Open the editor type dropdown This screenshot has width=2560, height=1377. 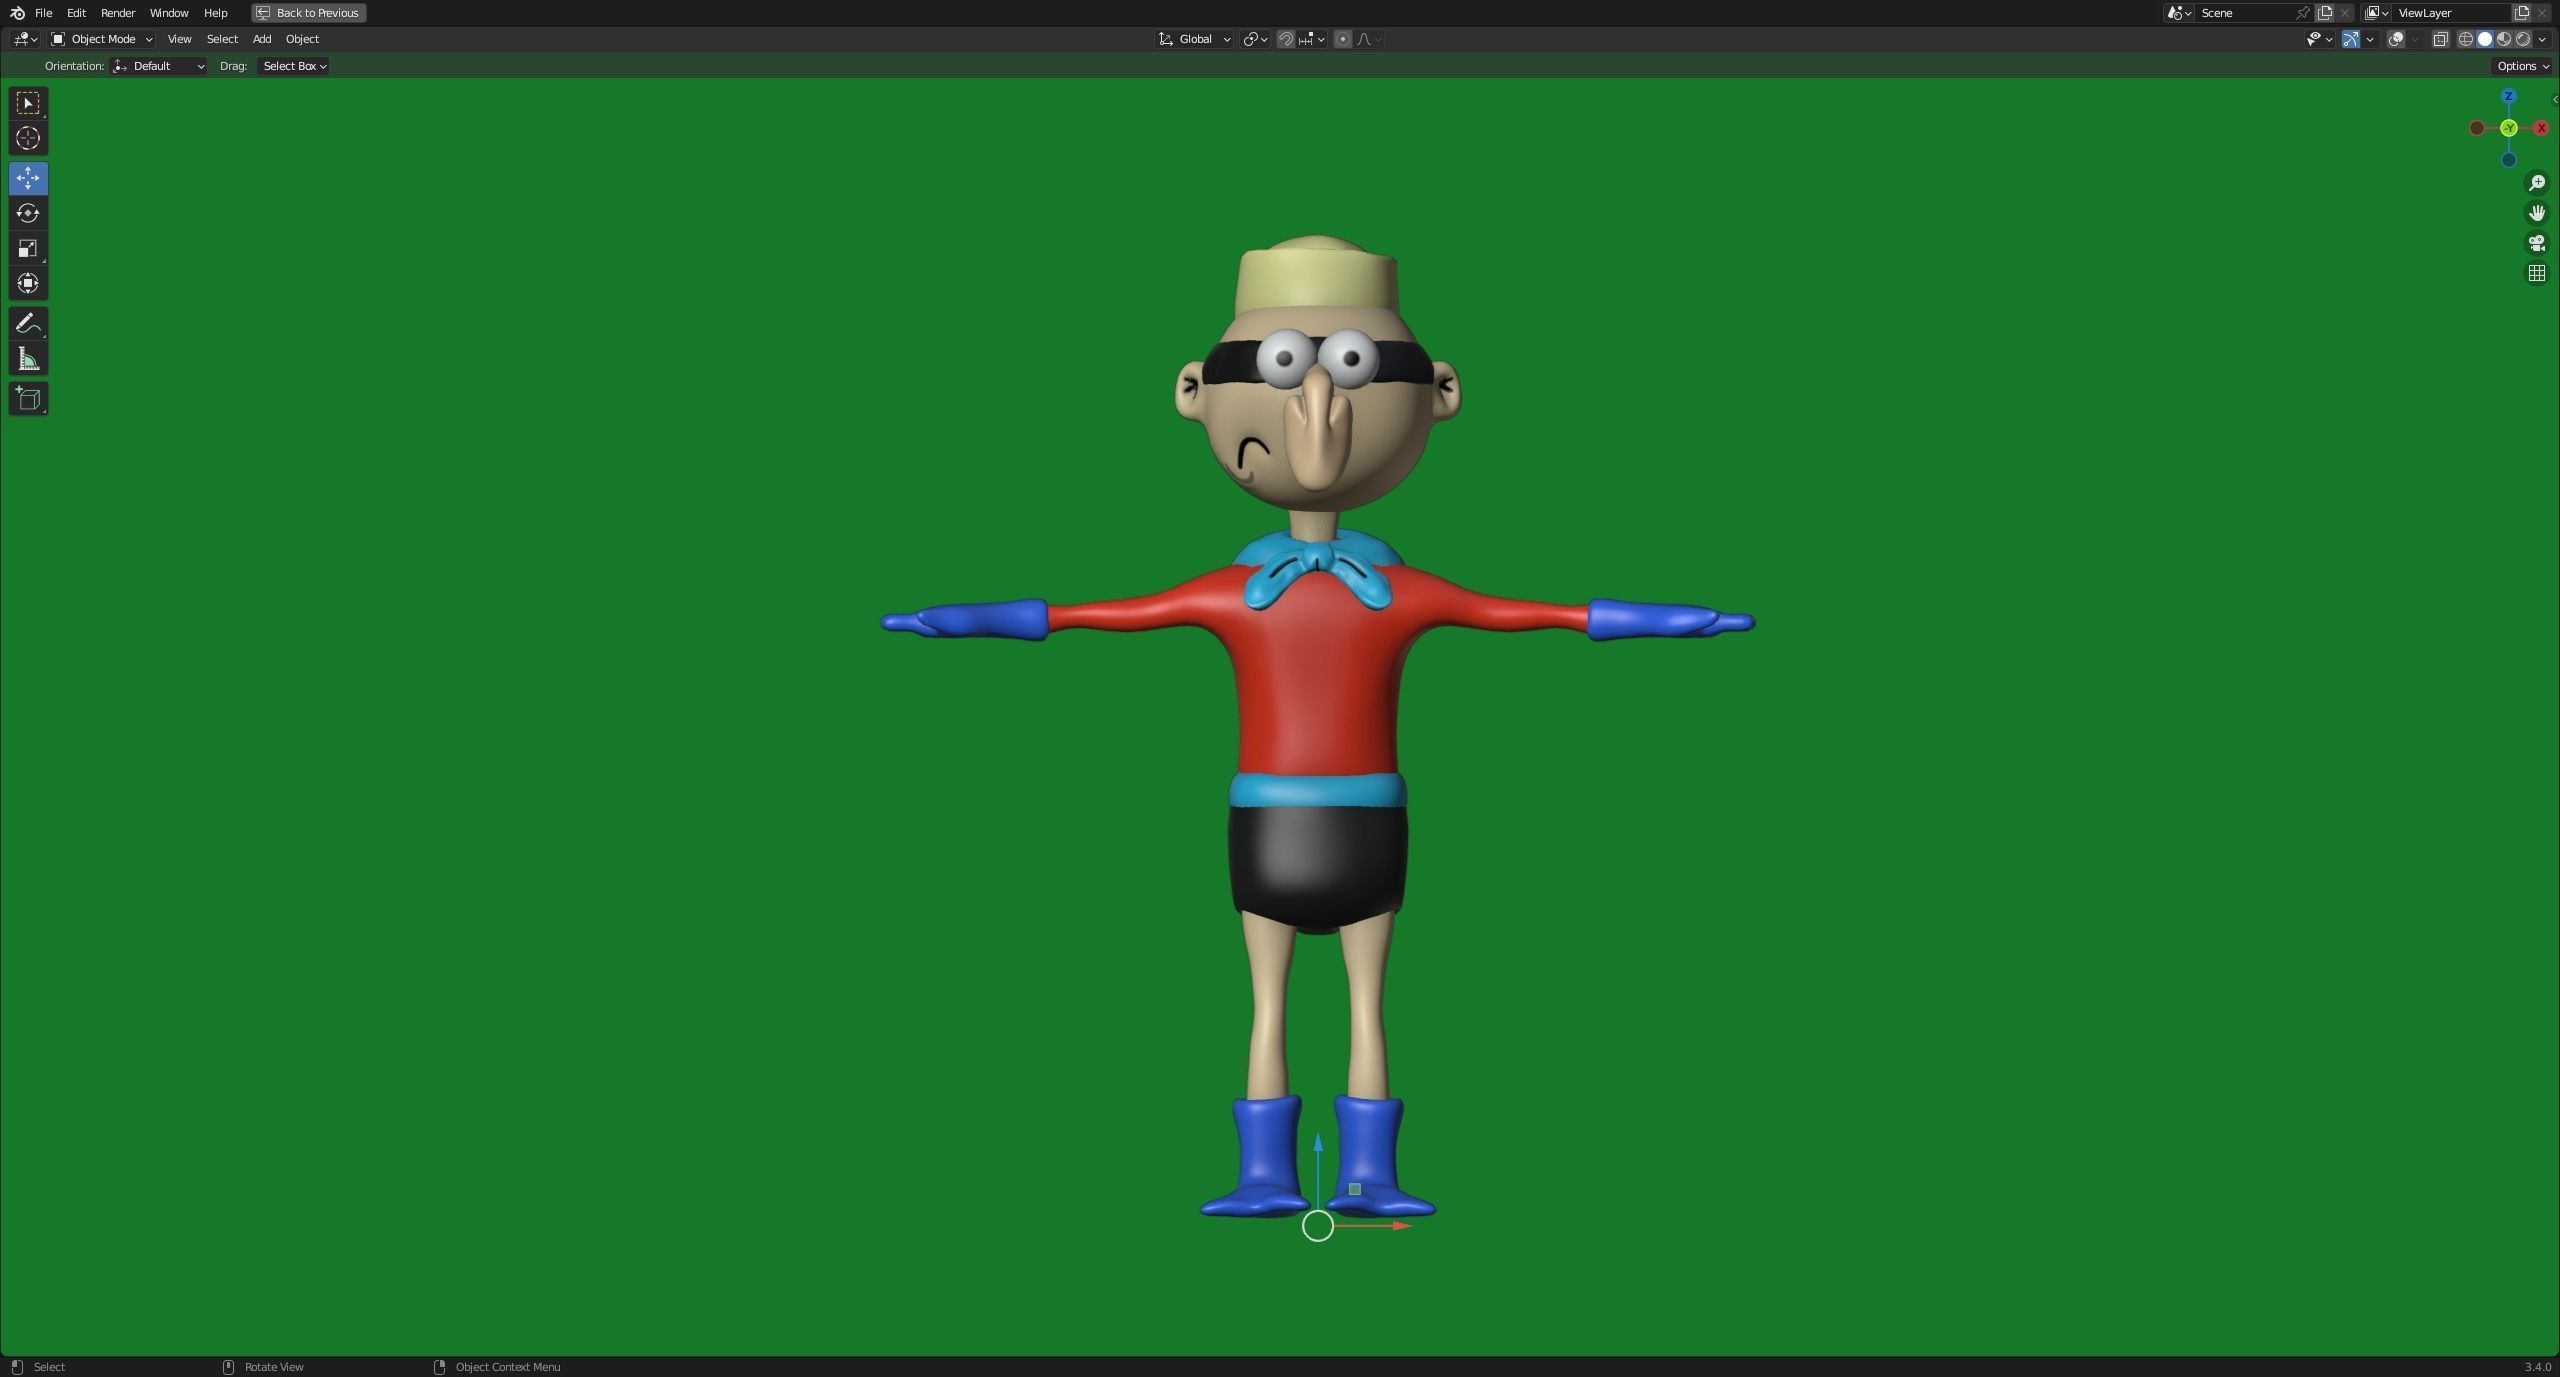tap(25, 39)
